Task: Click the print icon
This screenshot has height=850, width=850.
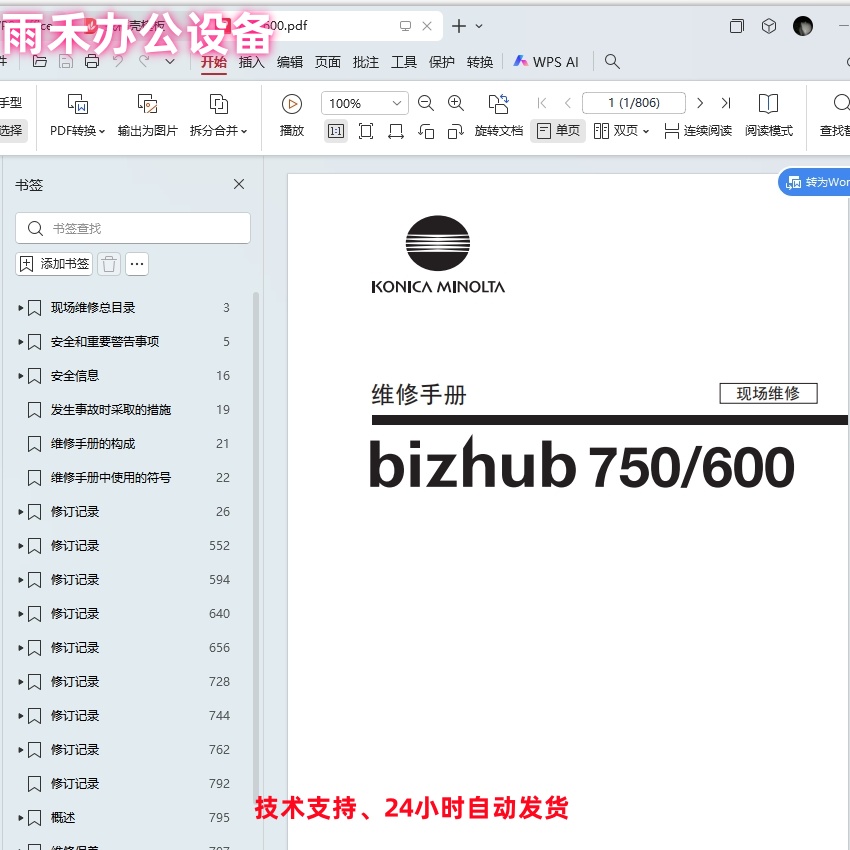Action: [92, 61]
